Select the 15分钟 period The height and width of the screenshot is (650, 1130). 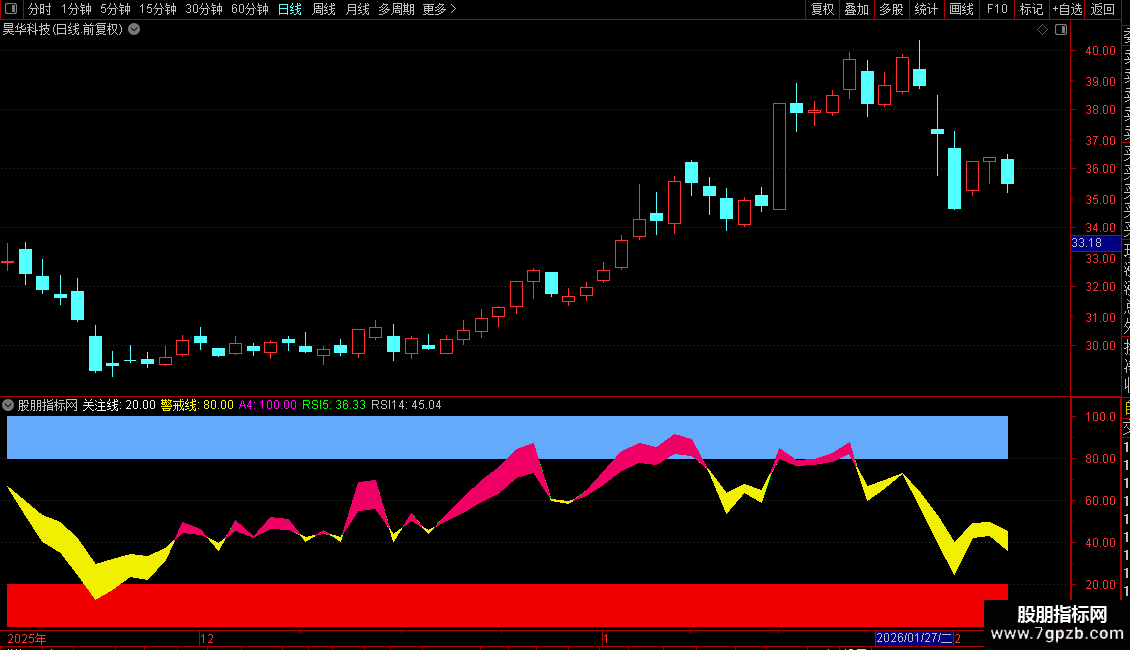[x=158, y=9]
